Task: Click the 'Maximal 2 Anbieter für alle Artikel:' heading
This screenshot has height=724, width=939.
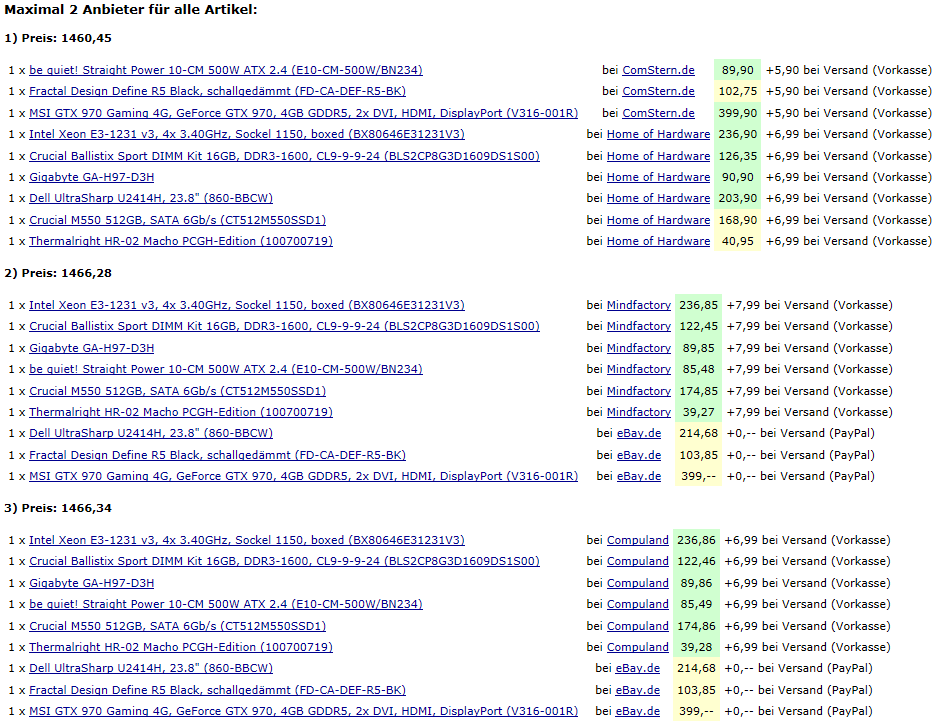Action: [x=131, y=10]
